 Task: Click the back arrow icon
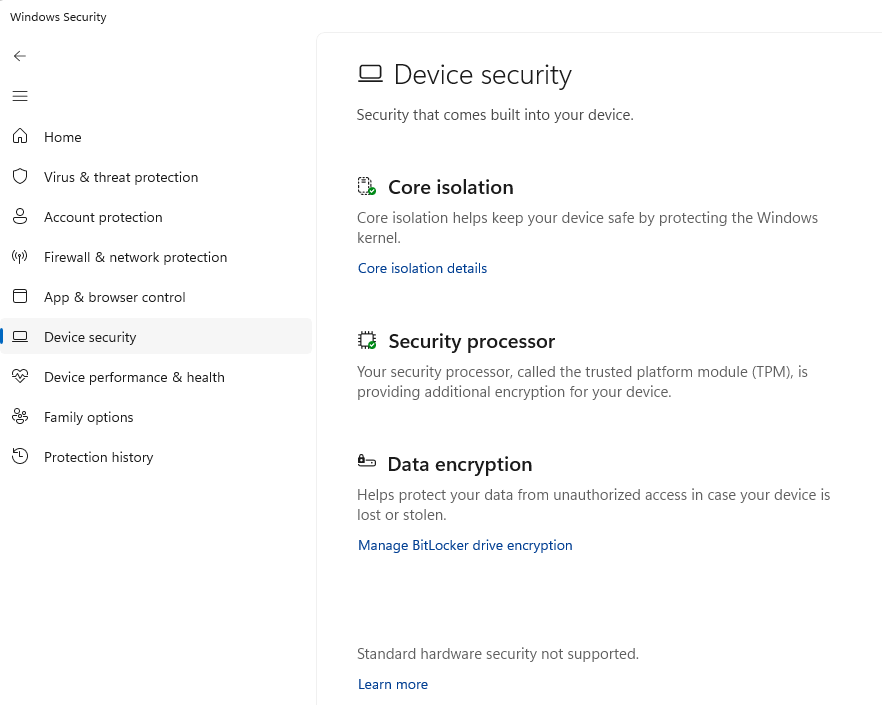coord(20,56)
